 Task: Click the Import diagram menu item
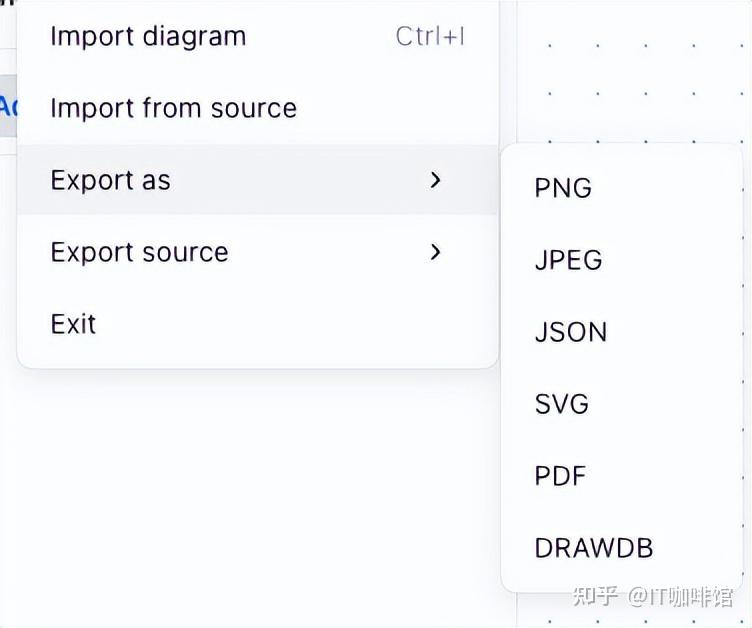click(x=148, y=37)
